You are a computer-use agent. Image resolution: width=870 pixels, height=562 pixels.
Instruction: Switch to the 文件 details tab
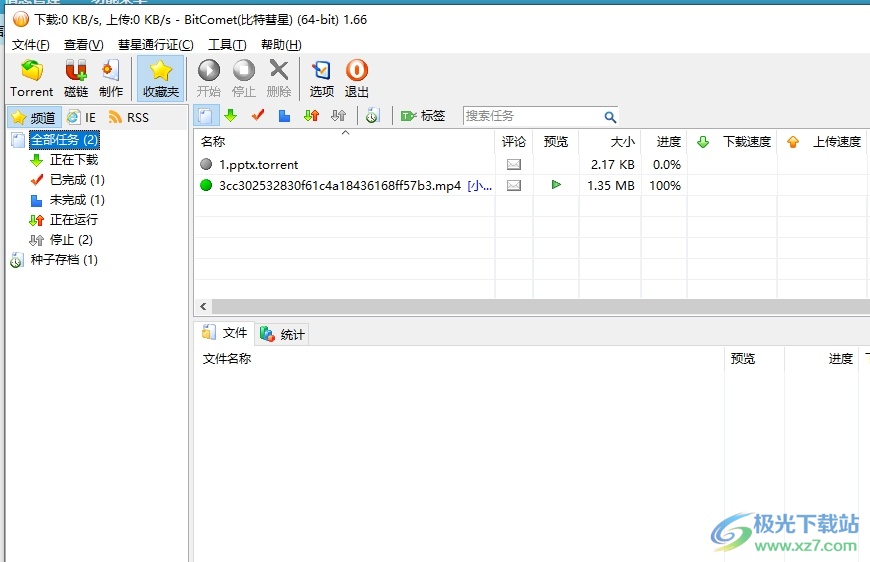(x=225, y=333)
